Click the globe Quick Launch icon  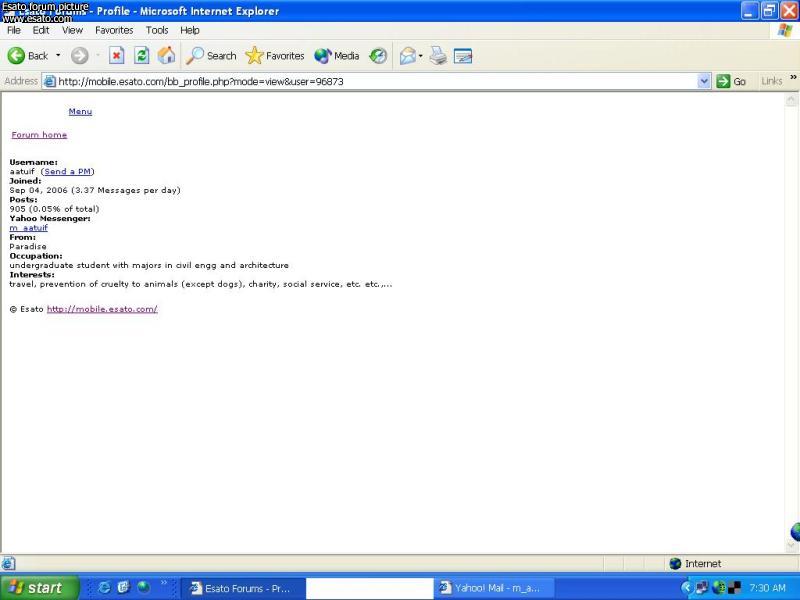pyautogui.click(x=143, y=587)
